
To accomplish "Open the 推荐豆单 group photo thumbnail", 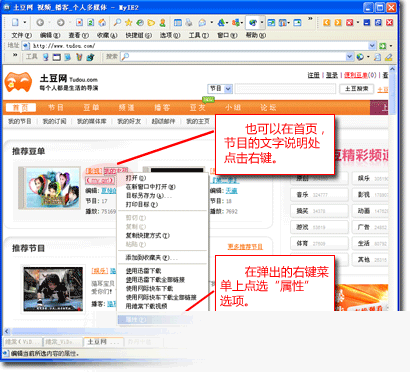I will [50, 188].
